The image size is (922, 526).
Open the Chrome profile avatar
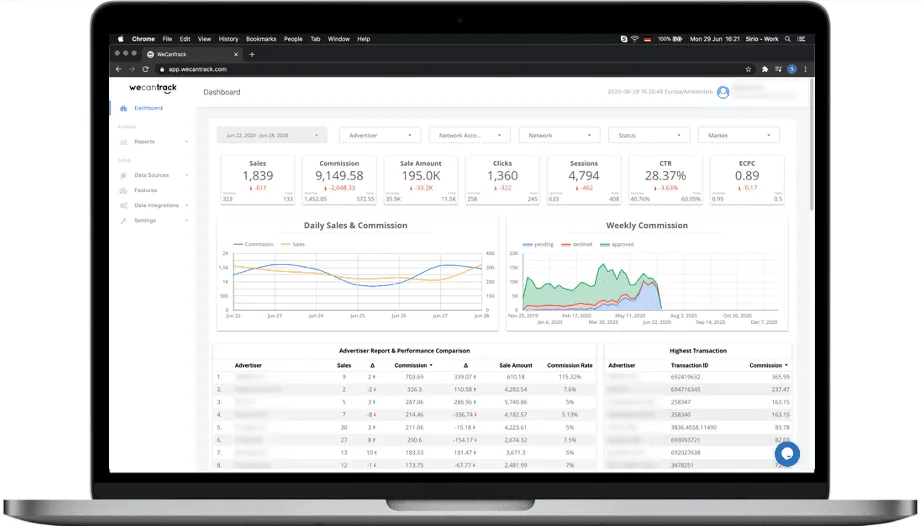[792, 69]
